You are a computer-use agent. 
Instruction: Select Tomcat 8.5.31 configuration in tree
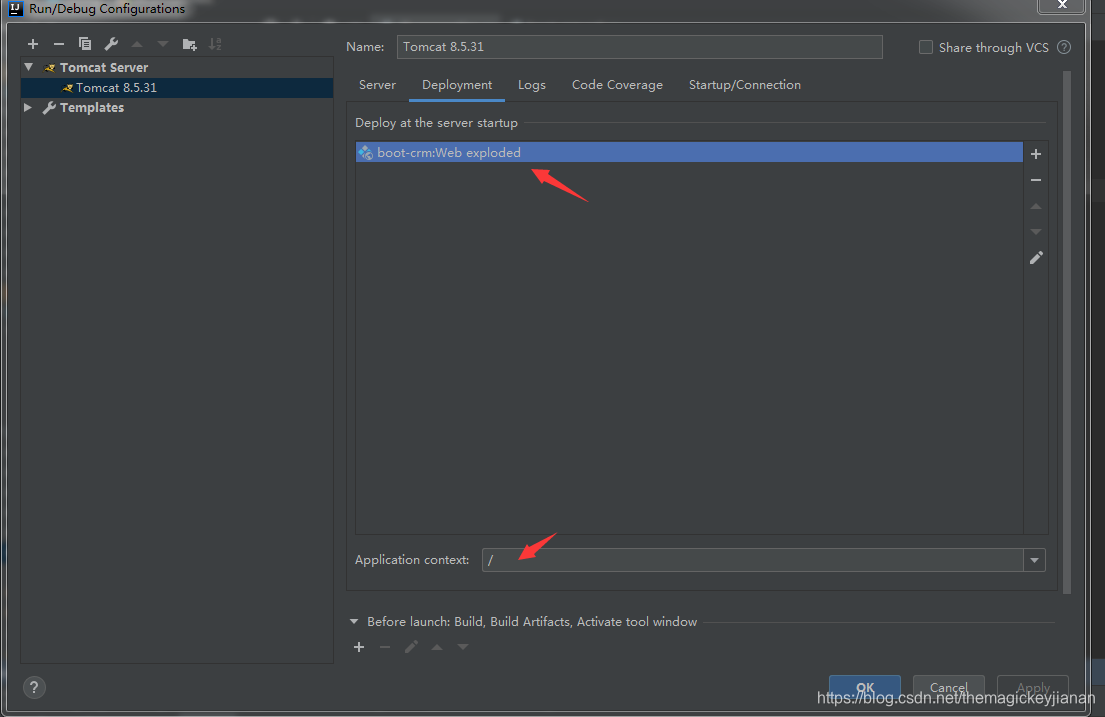pyautogui.click(x=177, y=87)
